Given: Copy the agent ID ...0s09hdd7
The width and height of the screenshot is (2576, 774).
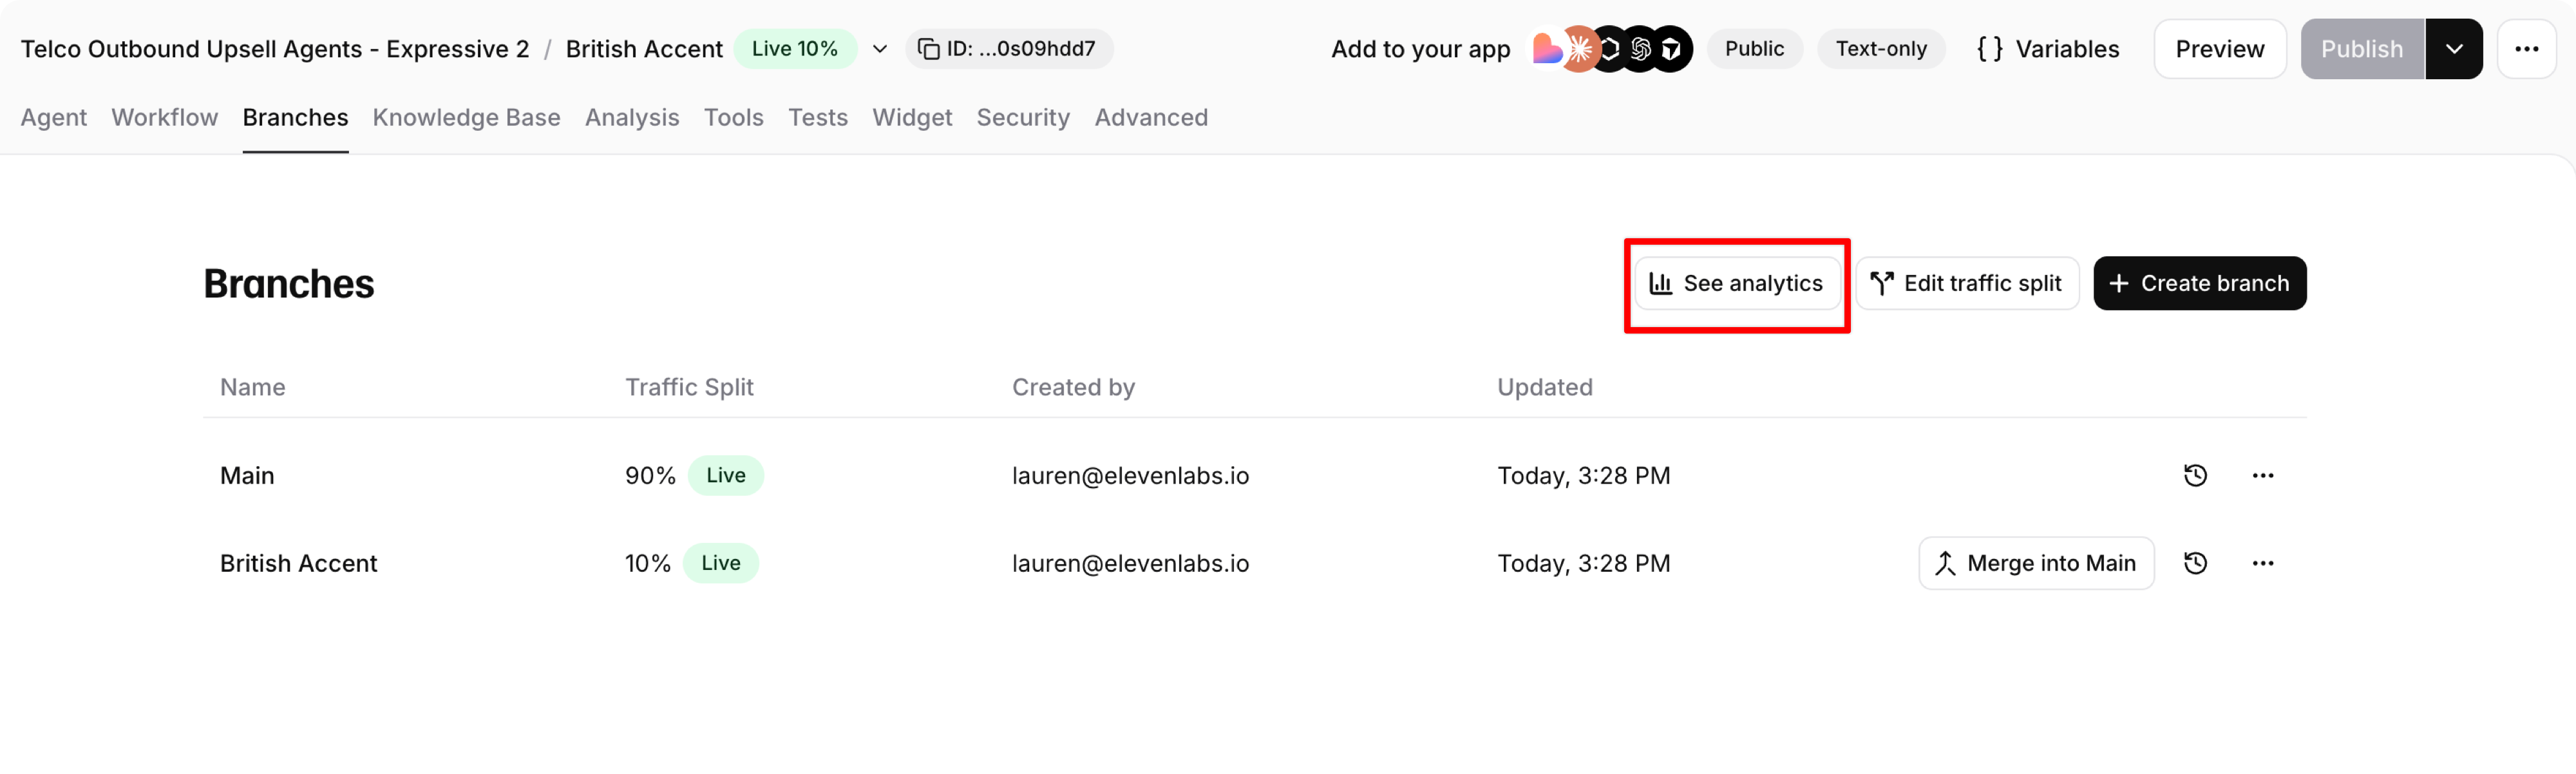Looking at the screenshot, I should click(1008, 49).
